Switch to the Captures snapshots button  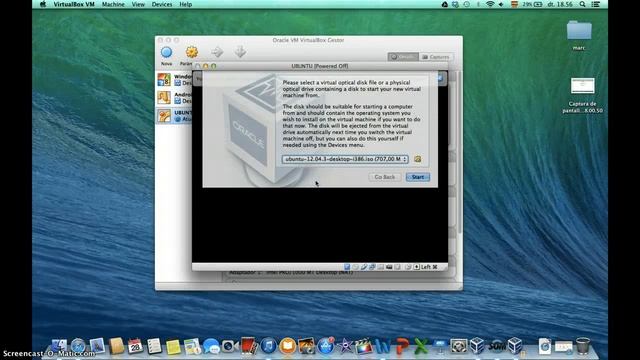pyautogui.click(x=436, y=57)
